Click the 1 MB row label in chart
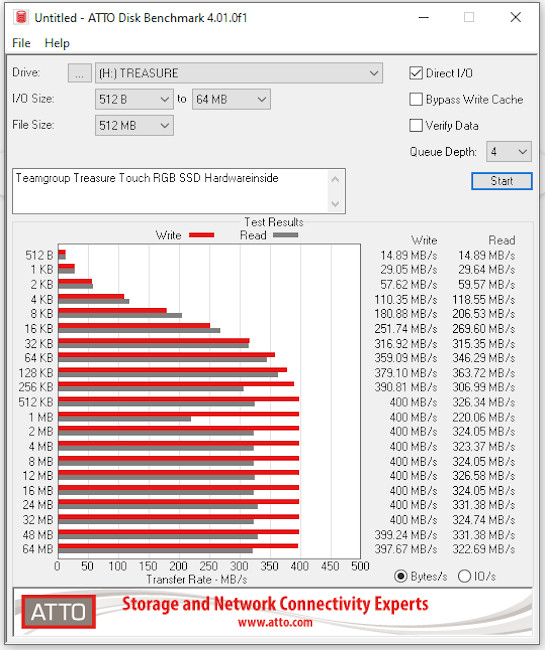 [41, 417]
